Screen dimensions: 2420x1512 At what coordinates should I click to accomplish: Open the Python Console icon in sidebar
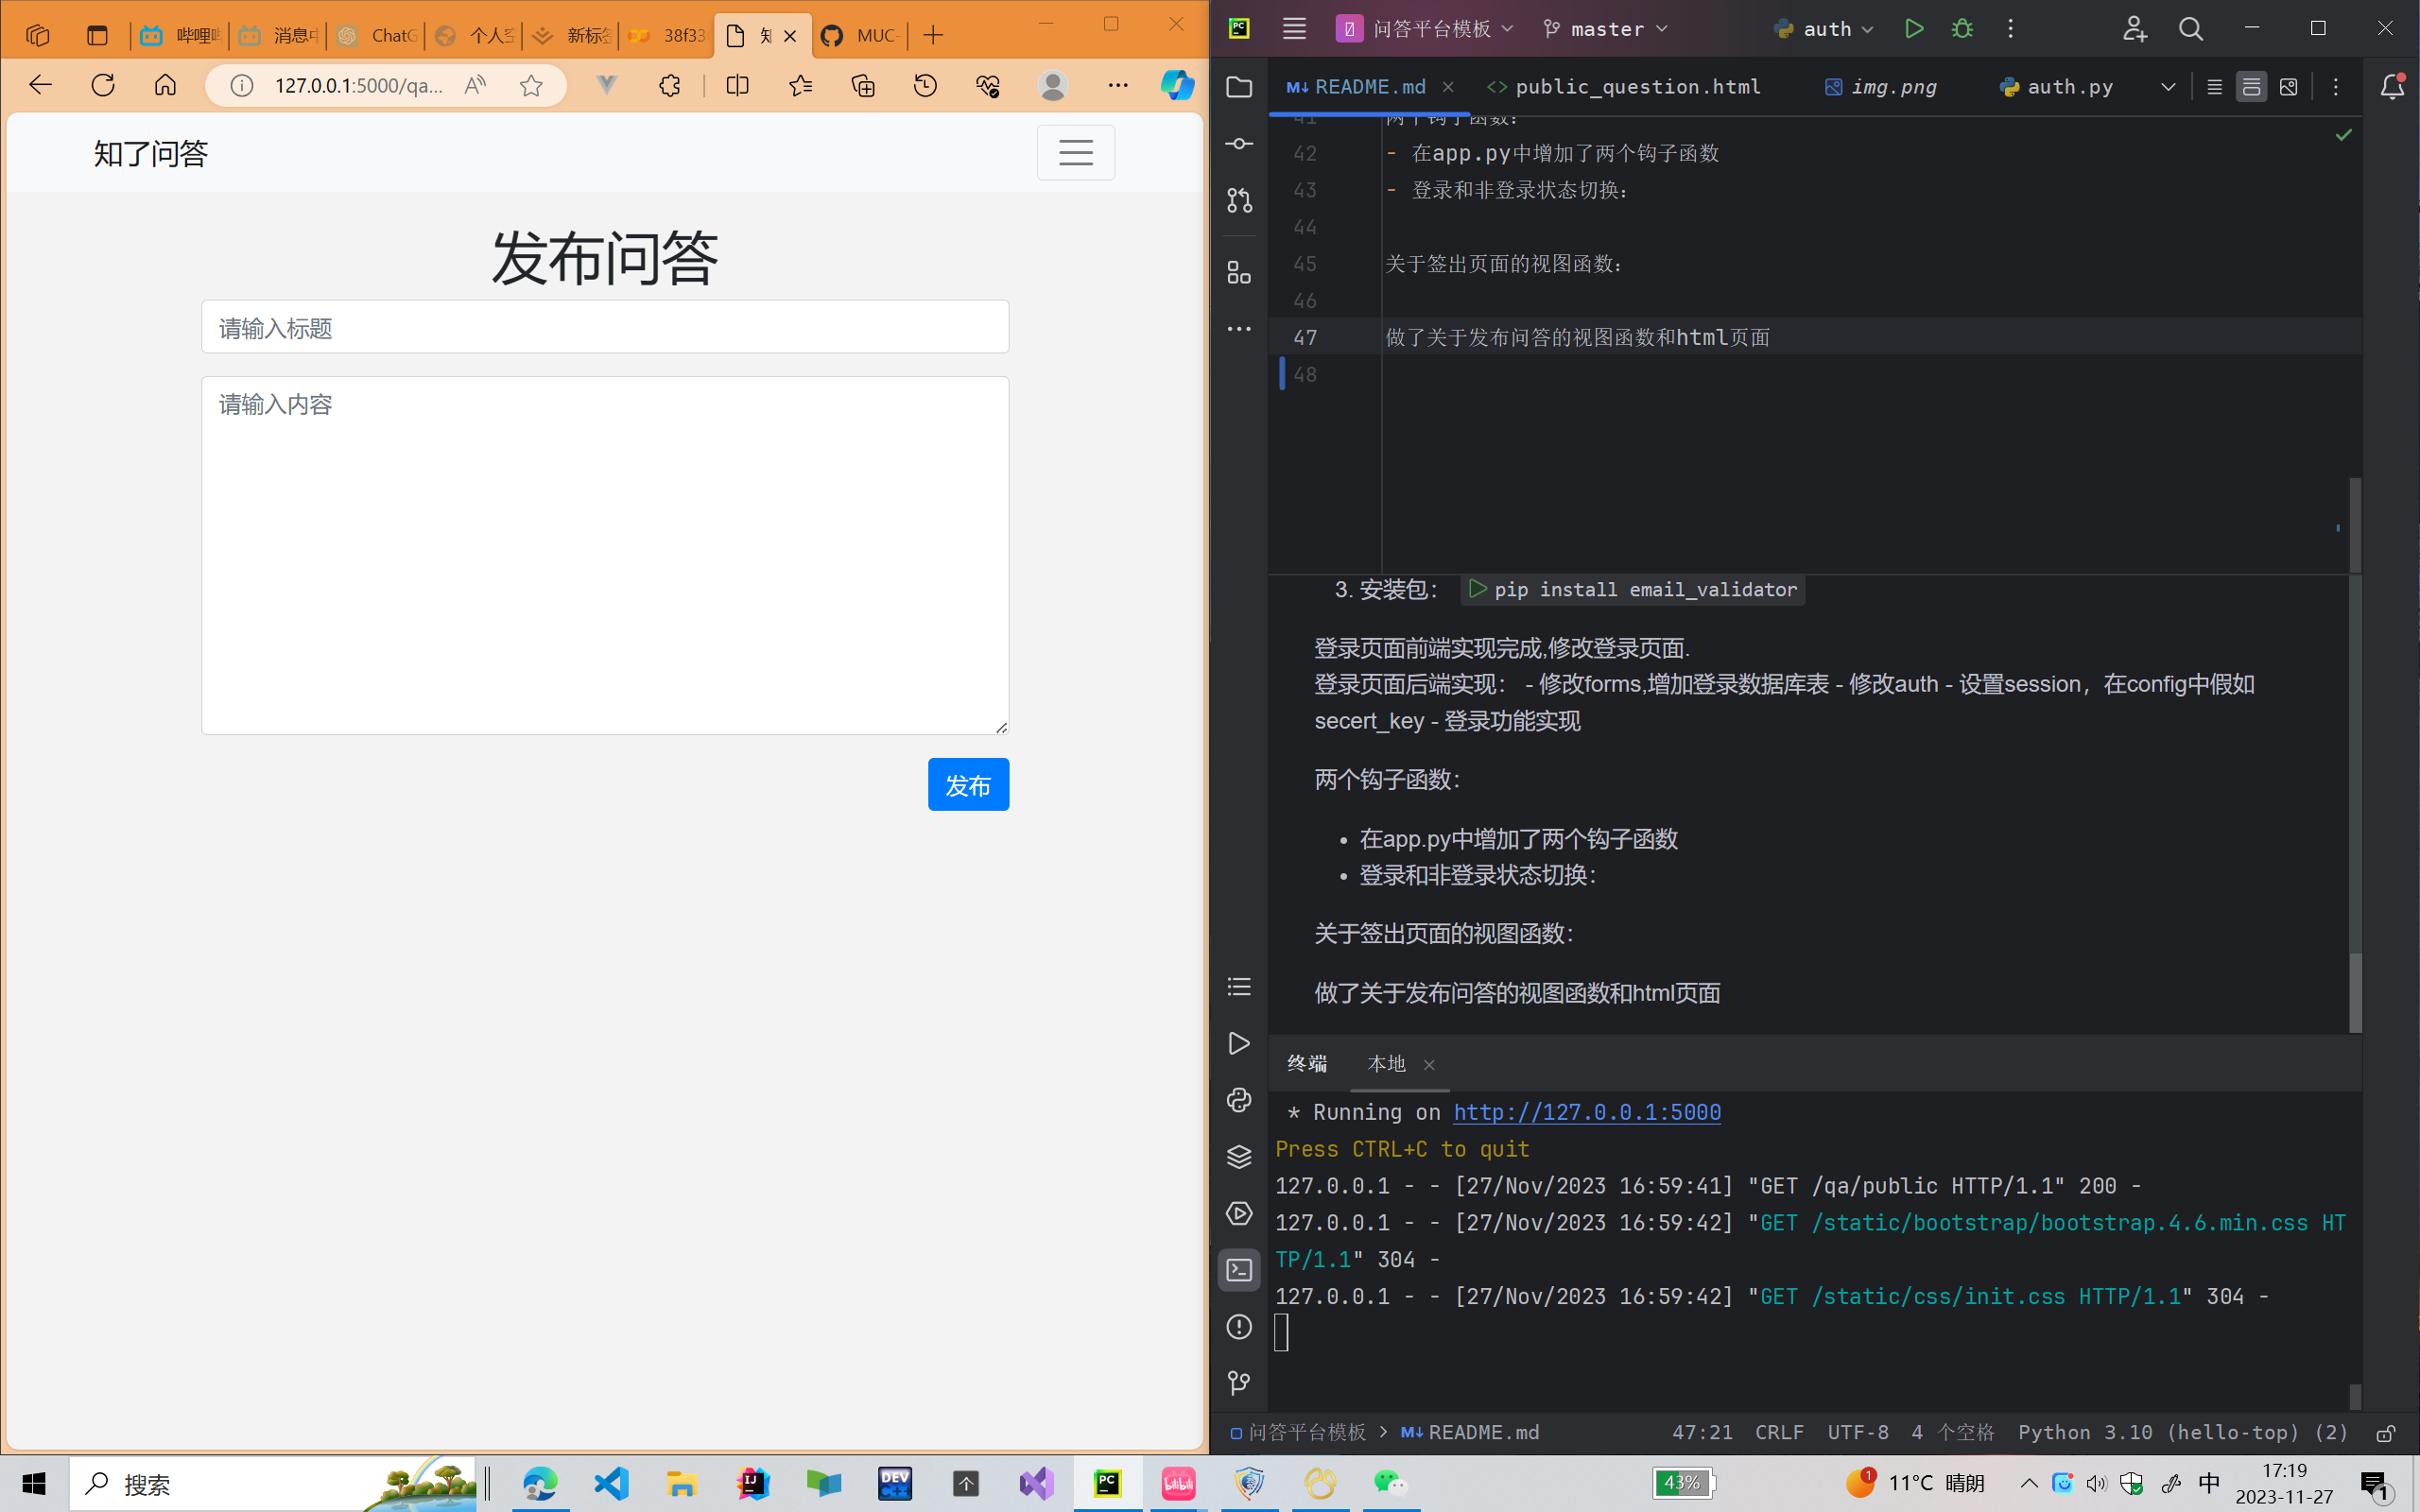[x=1239, y=1100]
